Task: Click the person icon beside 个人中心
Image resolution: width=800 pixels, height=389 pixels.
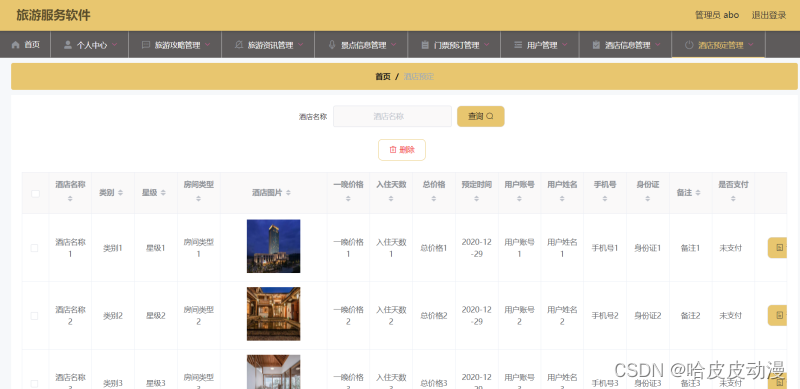Action: coord(68,45)
